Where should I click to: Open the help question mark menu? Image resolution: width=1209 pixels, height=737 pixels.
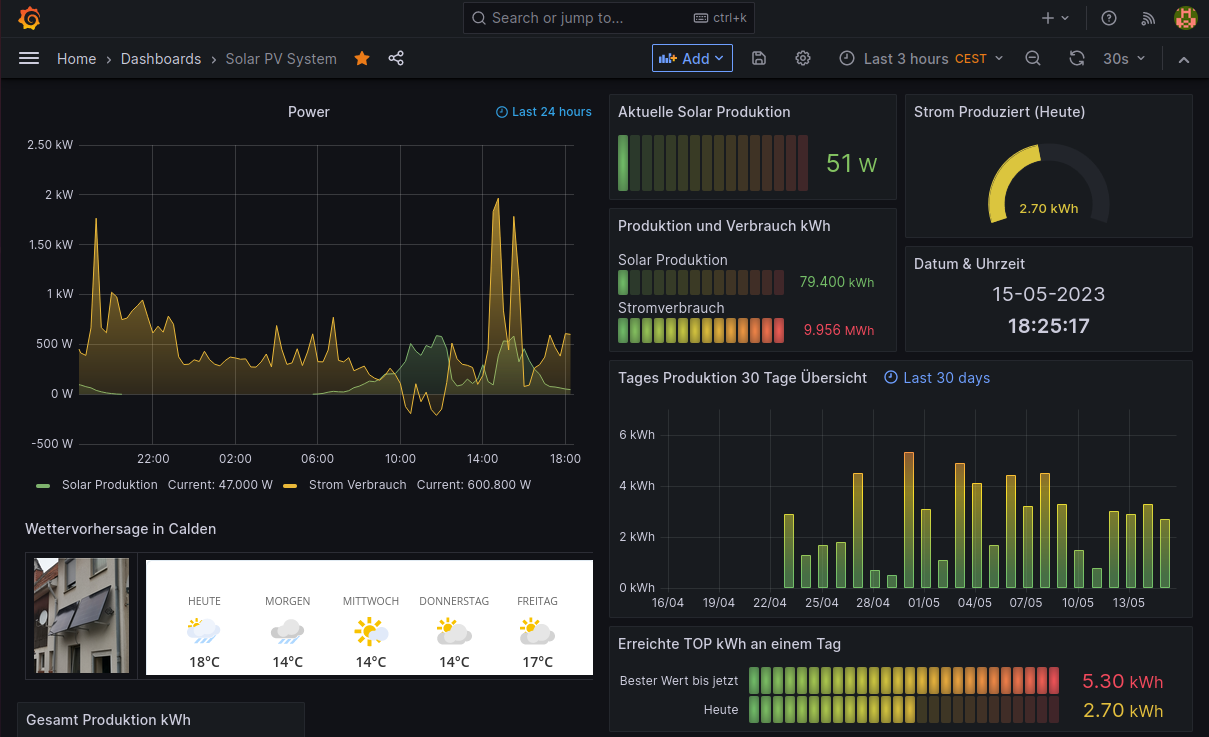(1109, 18)
